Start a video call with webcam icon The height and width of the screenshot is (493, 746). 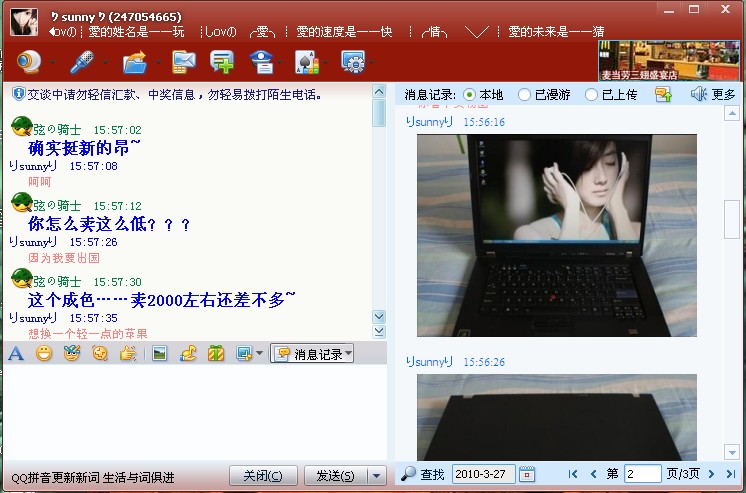(x=29, y=62)
